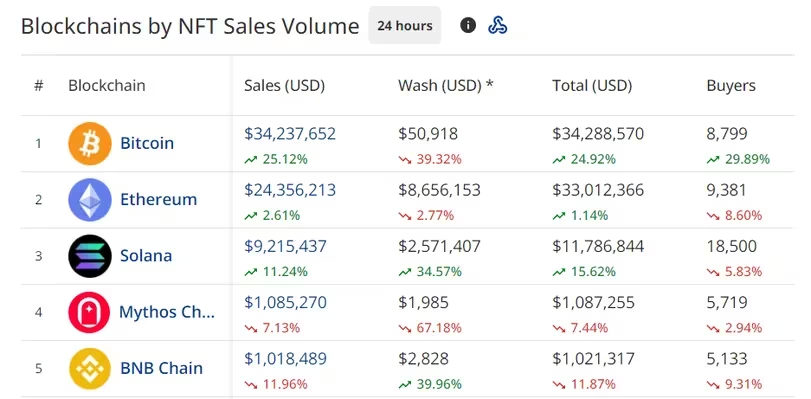This screenshot has height=399, width=811.
Task: Sort table by Sales (USD) column
Action: (284, 85)
